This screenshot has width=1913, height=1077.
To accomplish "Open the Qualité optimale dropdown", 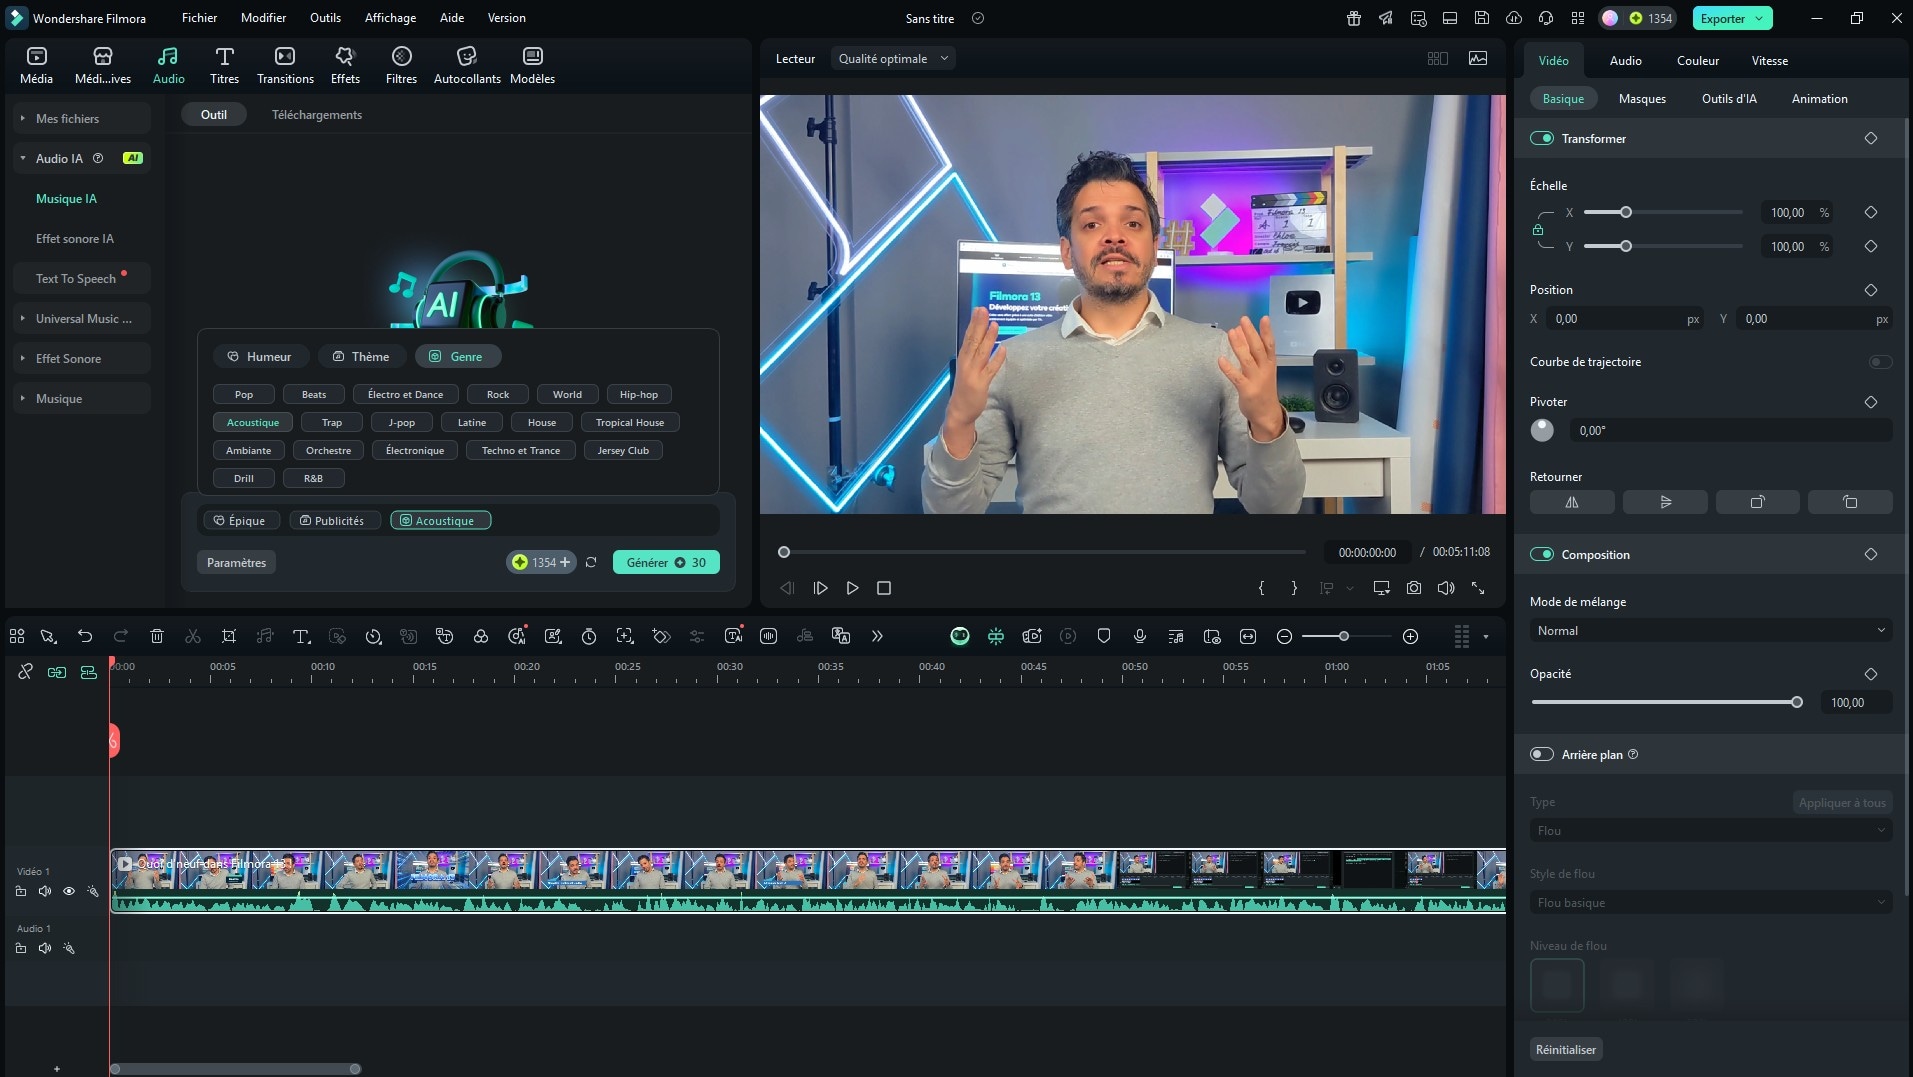I will point(892,59).
